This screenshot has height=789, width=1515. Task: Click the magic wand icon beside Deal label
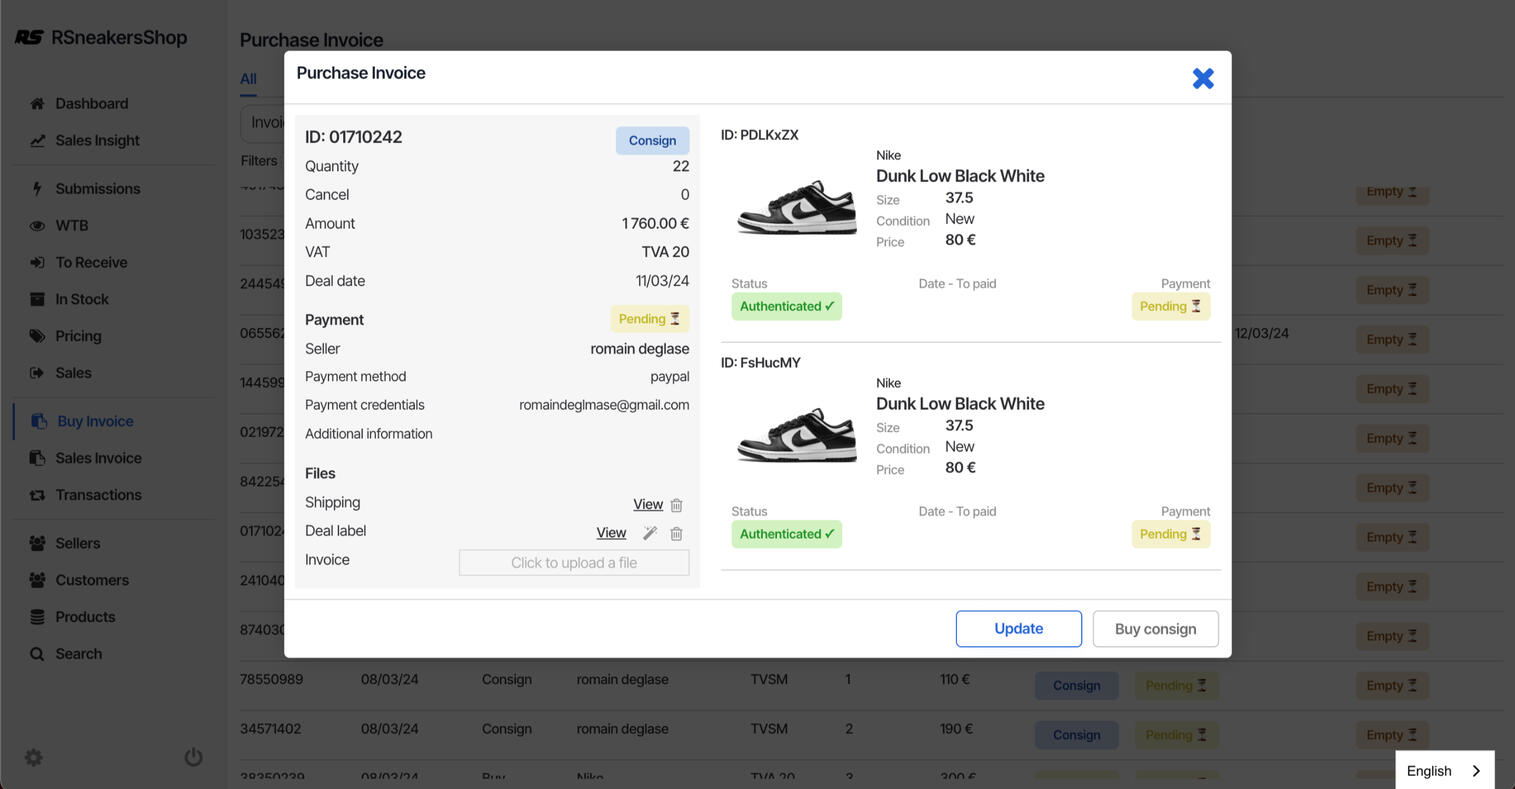(x=650, y=533)
